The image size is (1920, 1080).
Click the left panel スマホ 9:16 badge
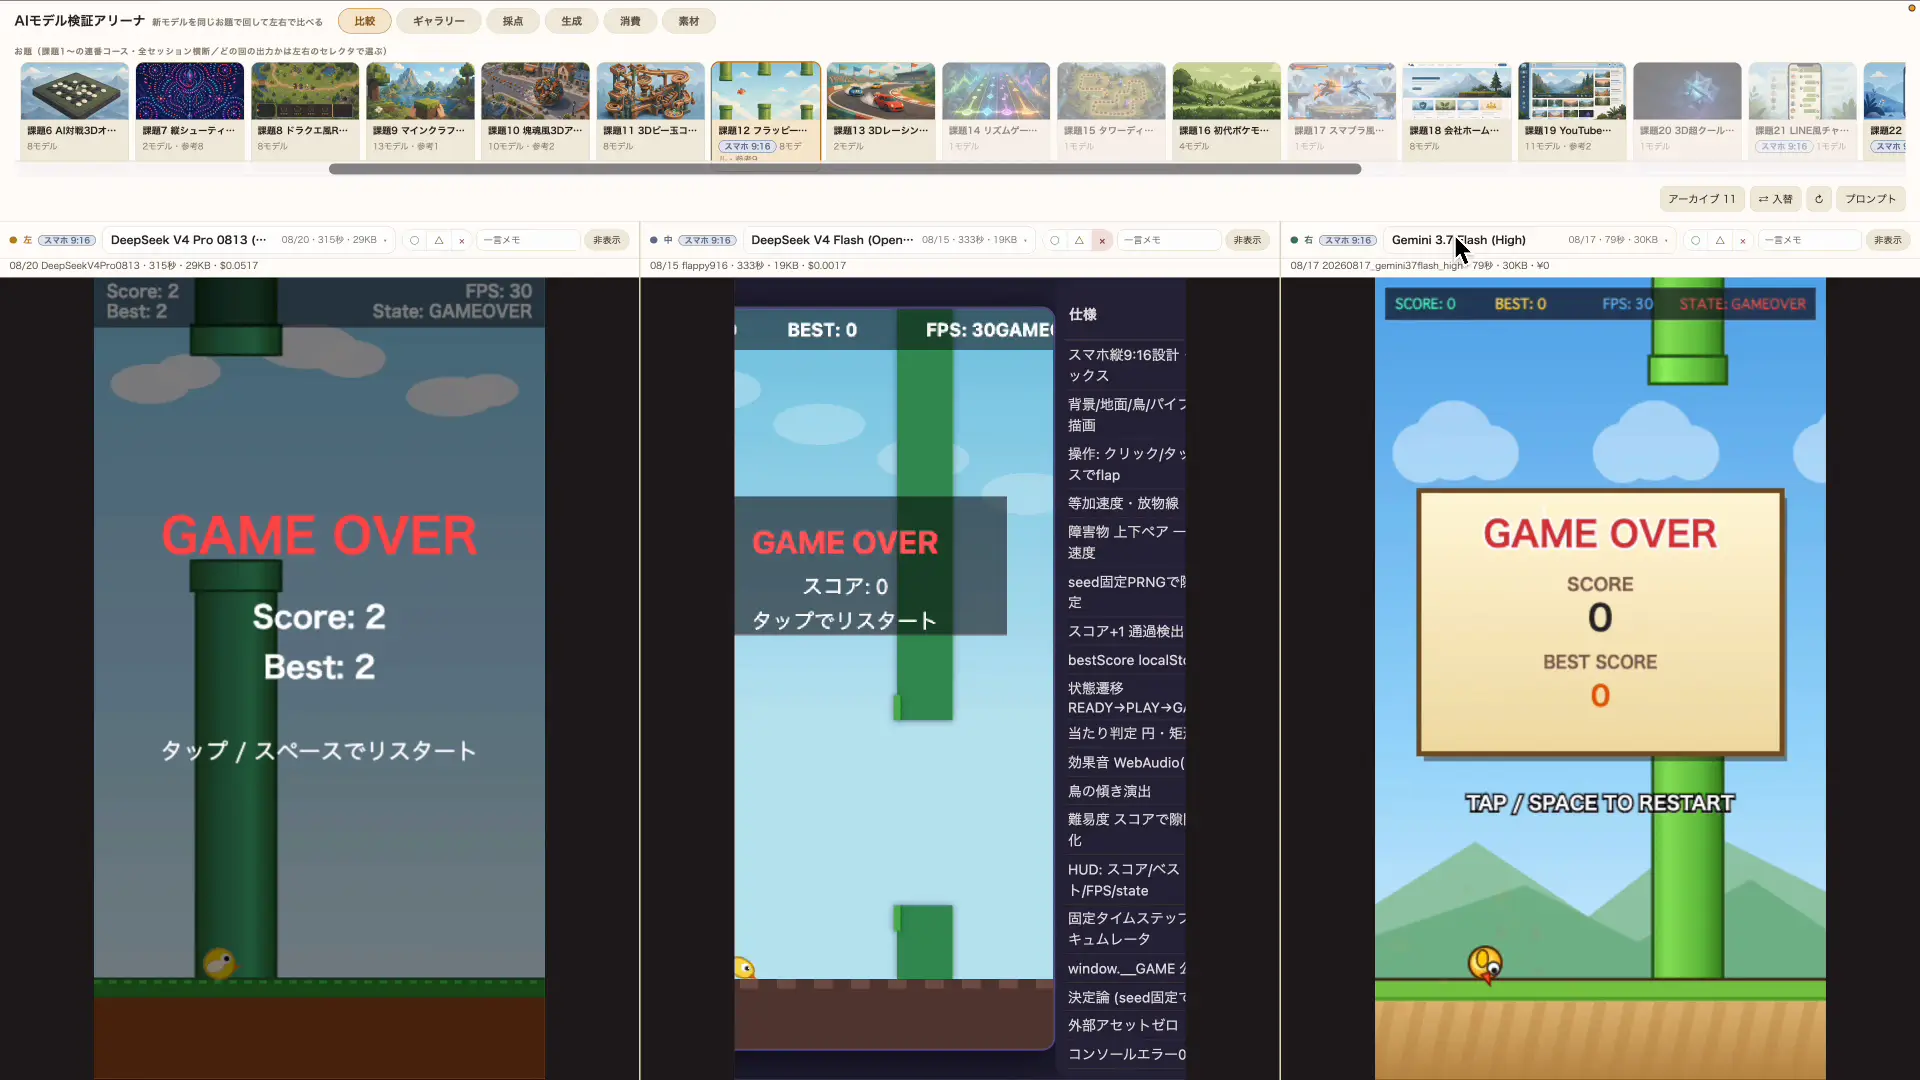(x=67, y=240)
